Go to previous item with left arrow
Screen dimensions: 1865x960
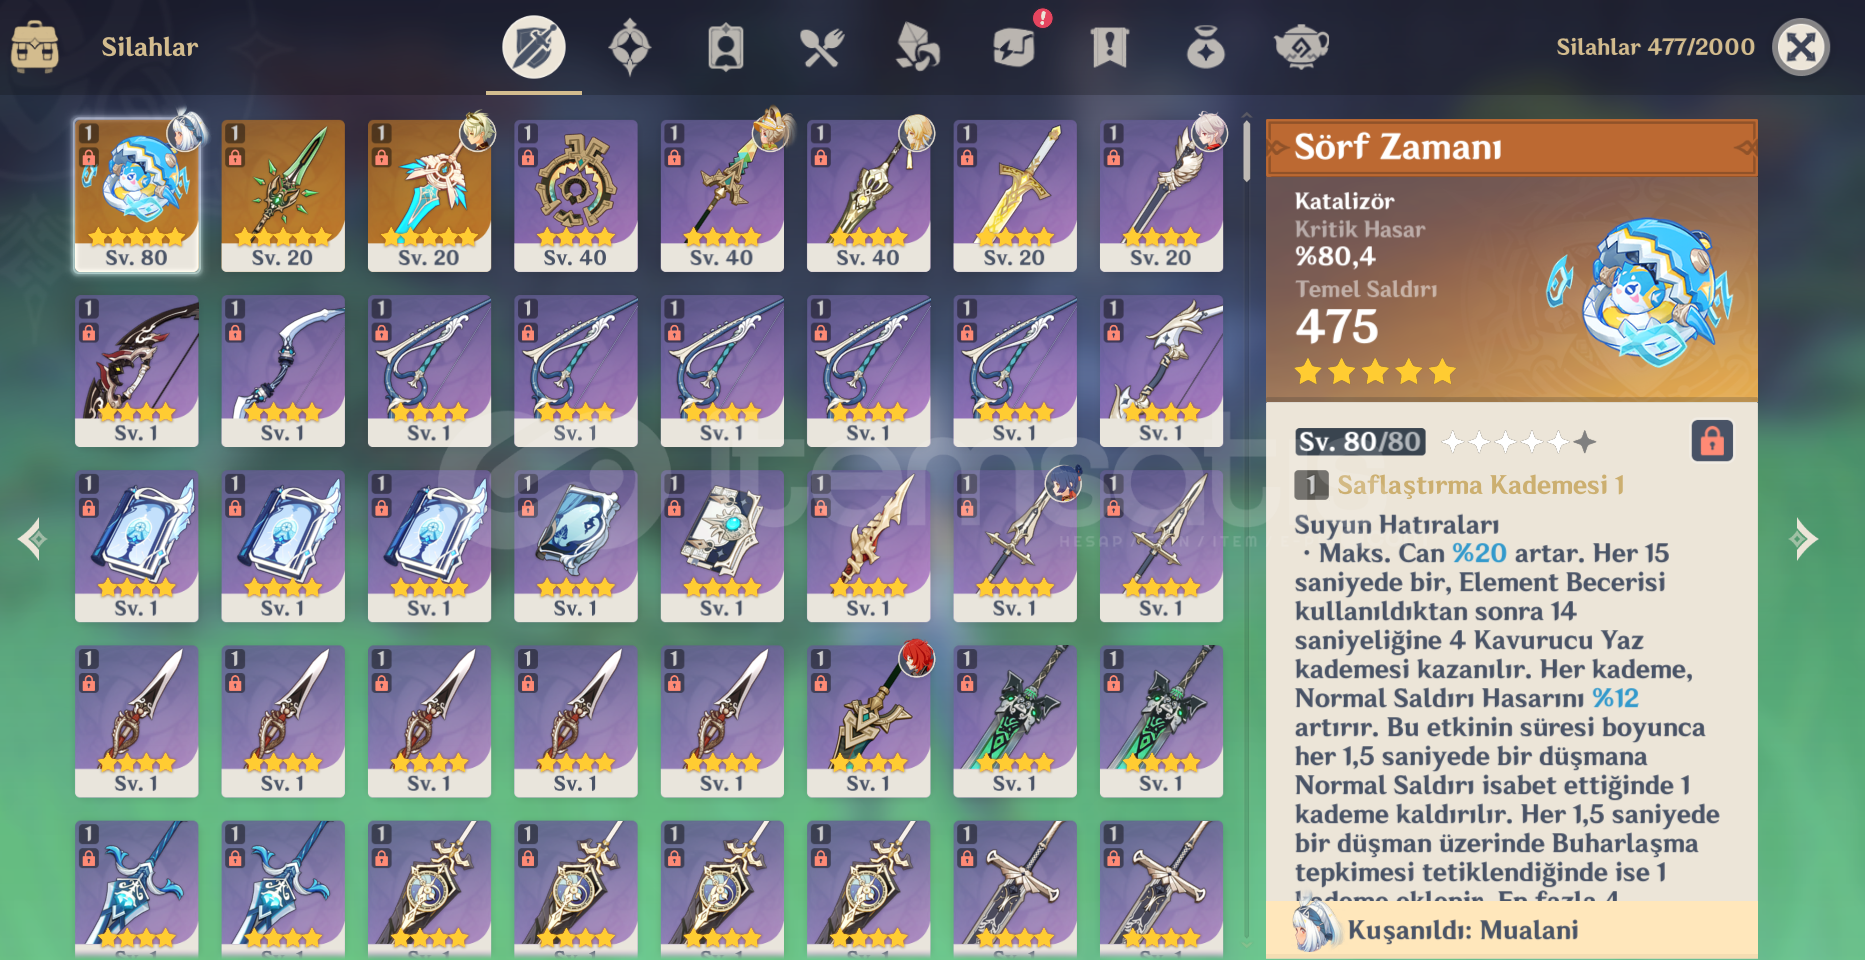[32, 539]
